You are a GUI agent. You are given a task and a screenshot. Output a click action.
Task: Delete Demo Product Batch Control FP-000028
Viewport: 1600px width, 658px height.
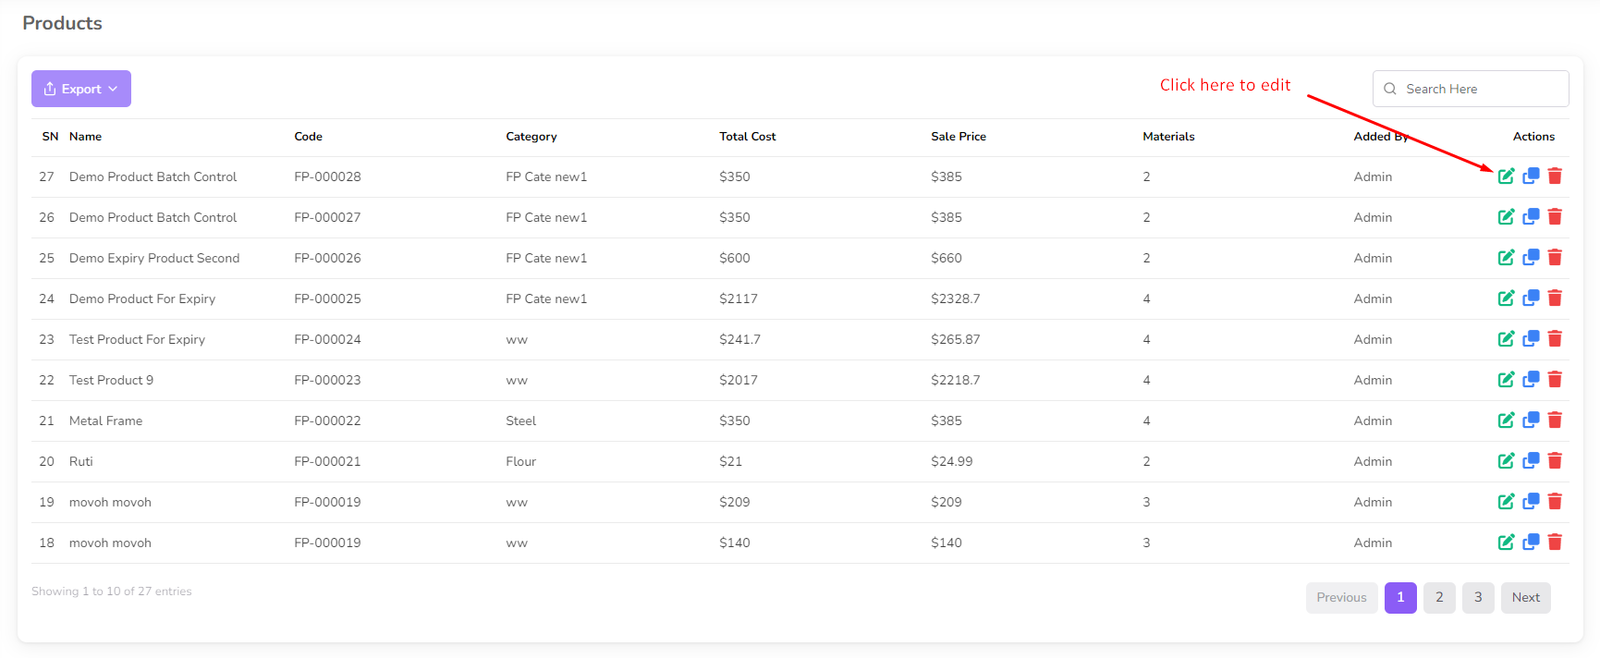tap(1555, 176)
